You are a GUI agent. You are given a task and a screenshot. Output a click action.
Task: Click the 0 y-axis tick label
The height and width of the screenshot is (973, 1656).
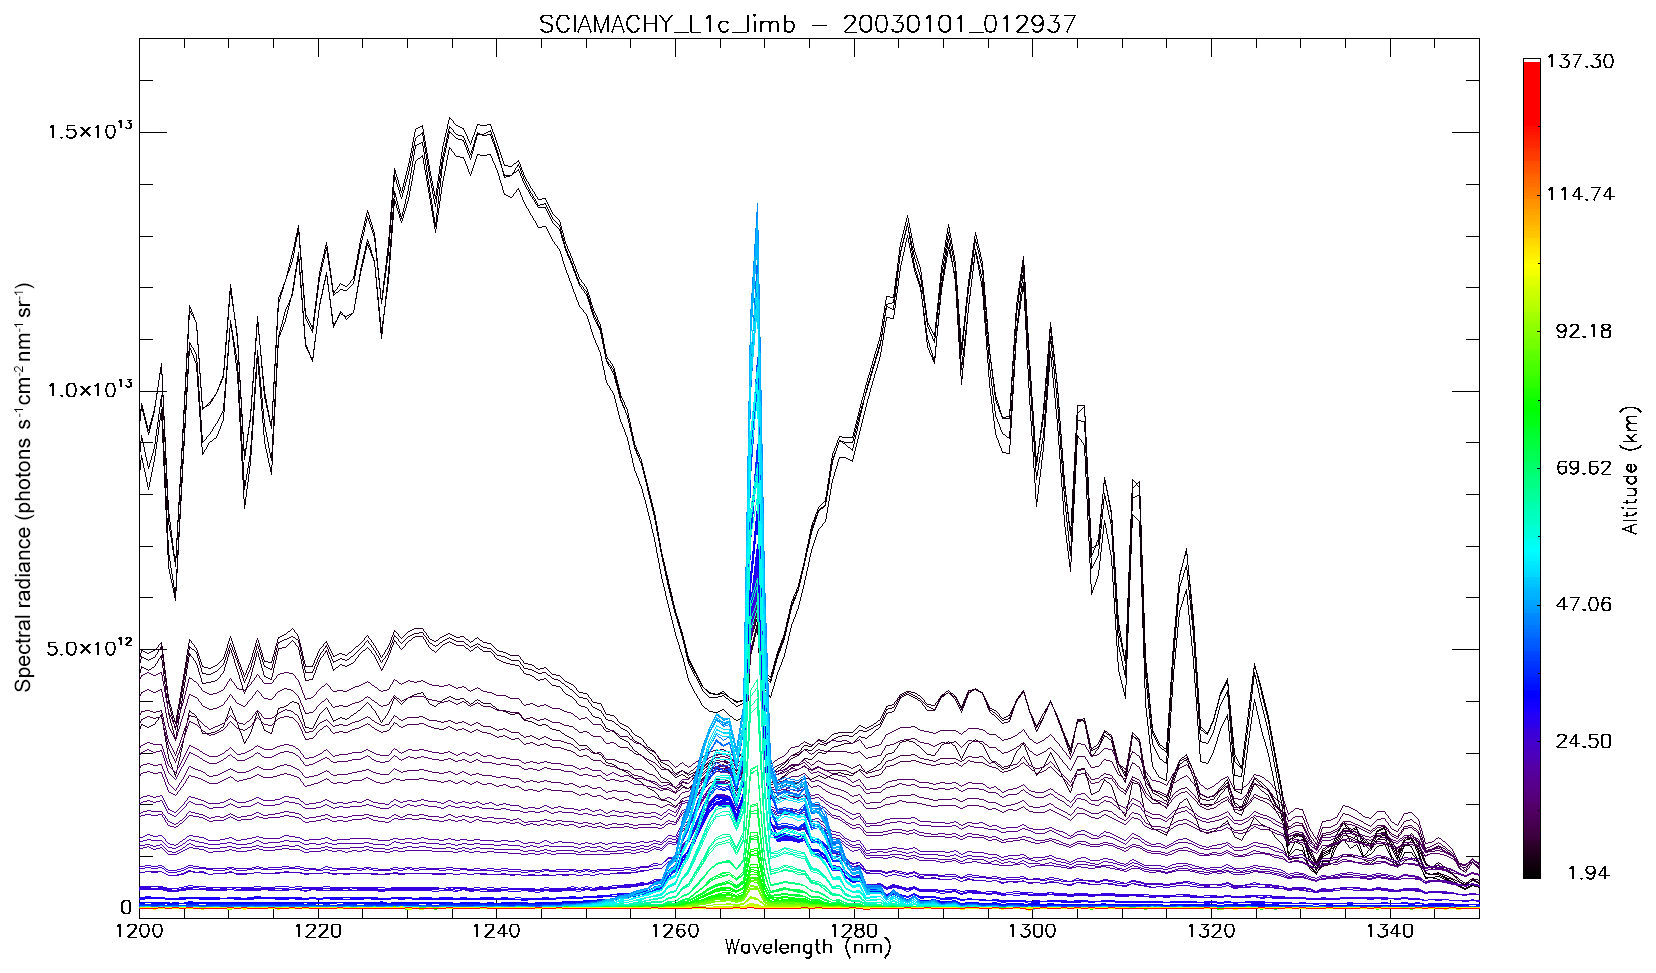pyautogui.click(x=125, y=907)
